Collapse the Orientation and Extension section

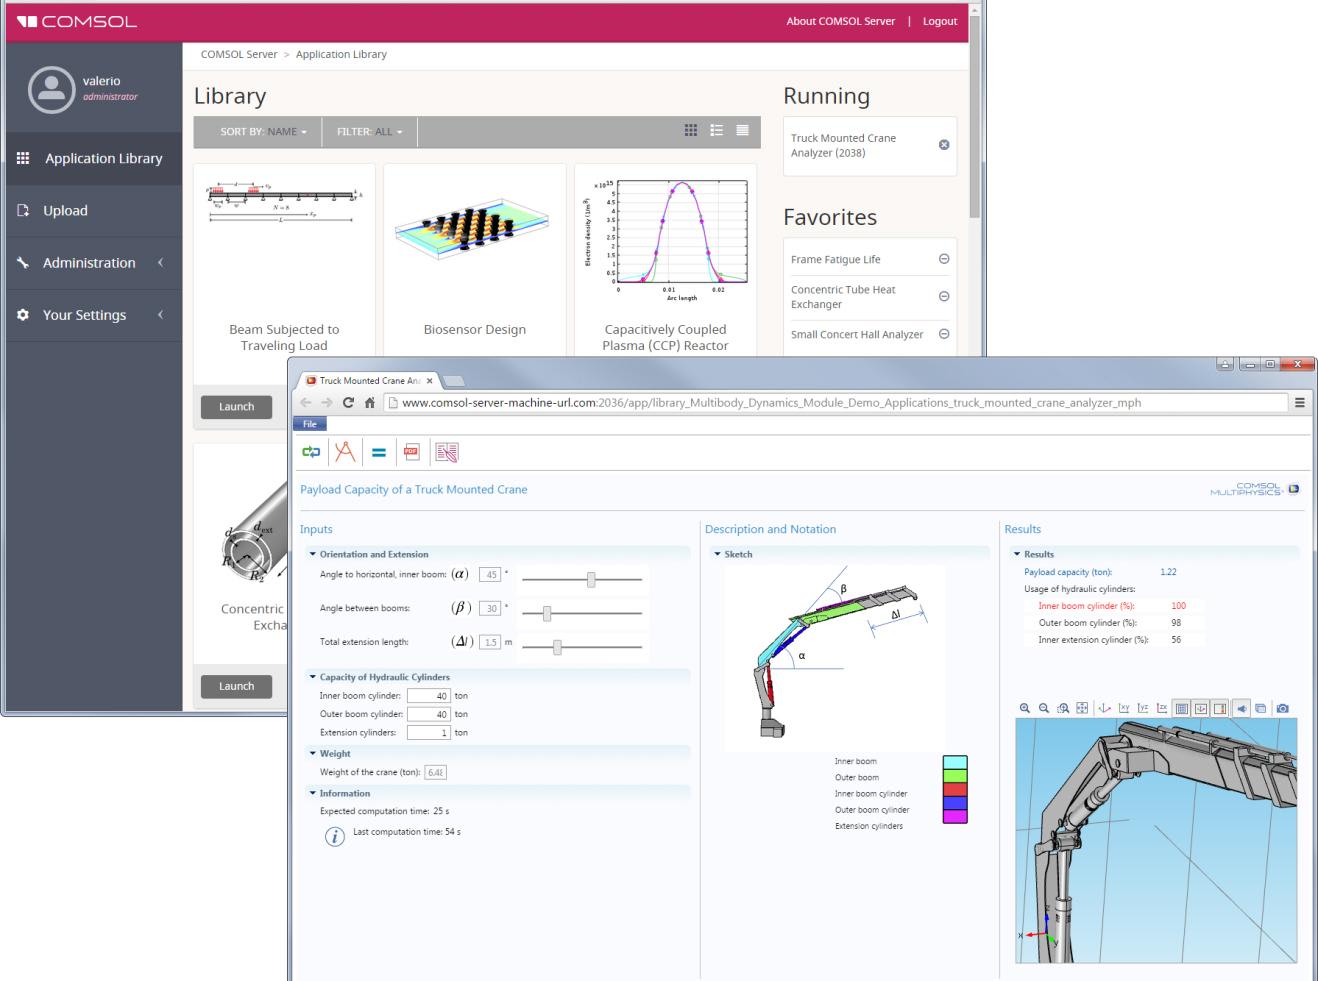[x=313, y=554]
